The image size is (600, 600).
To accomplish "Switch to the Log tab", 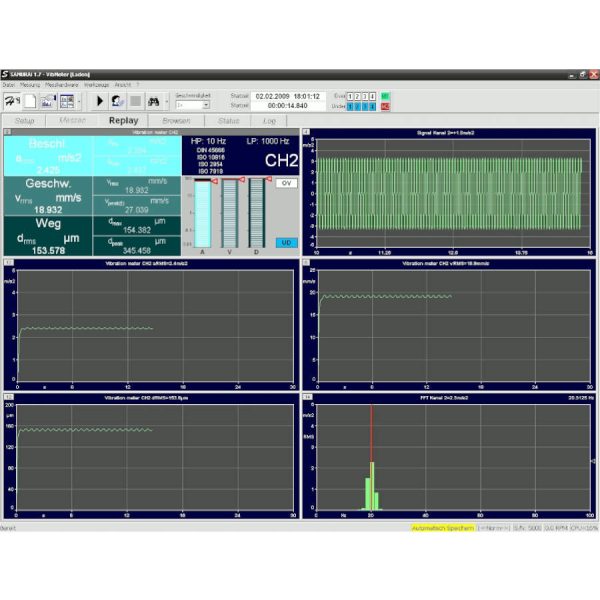I will [269, 121].
